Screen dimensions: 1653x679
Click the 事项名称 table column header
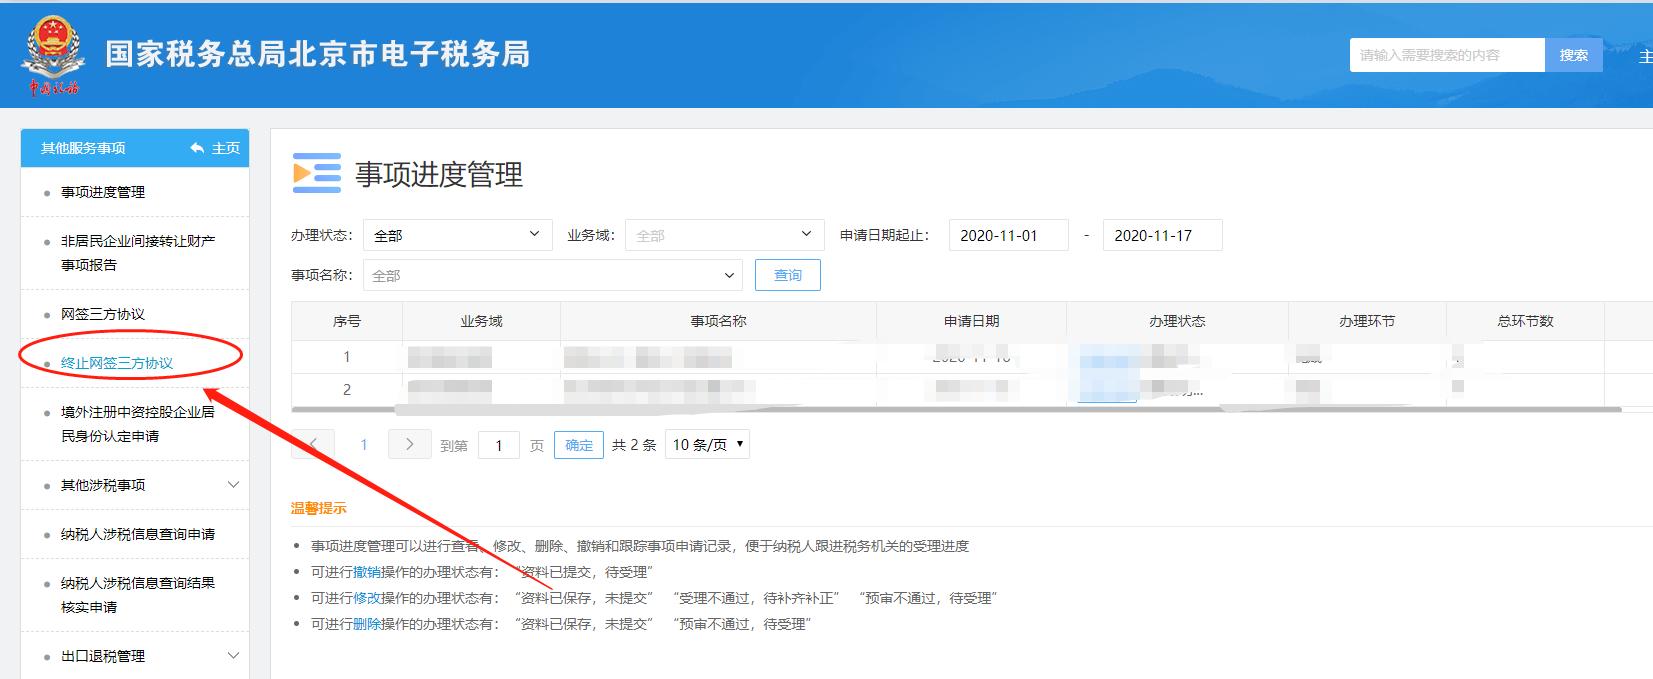tap(718, 321)
